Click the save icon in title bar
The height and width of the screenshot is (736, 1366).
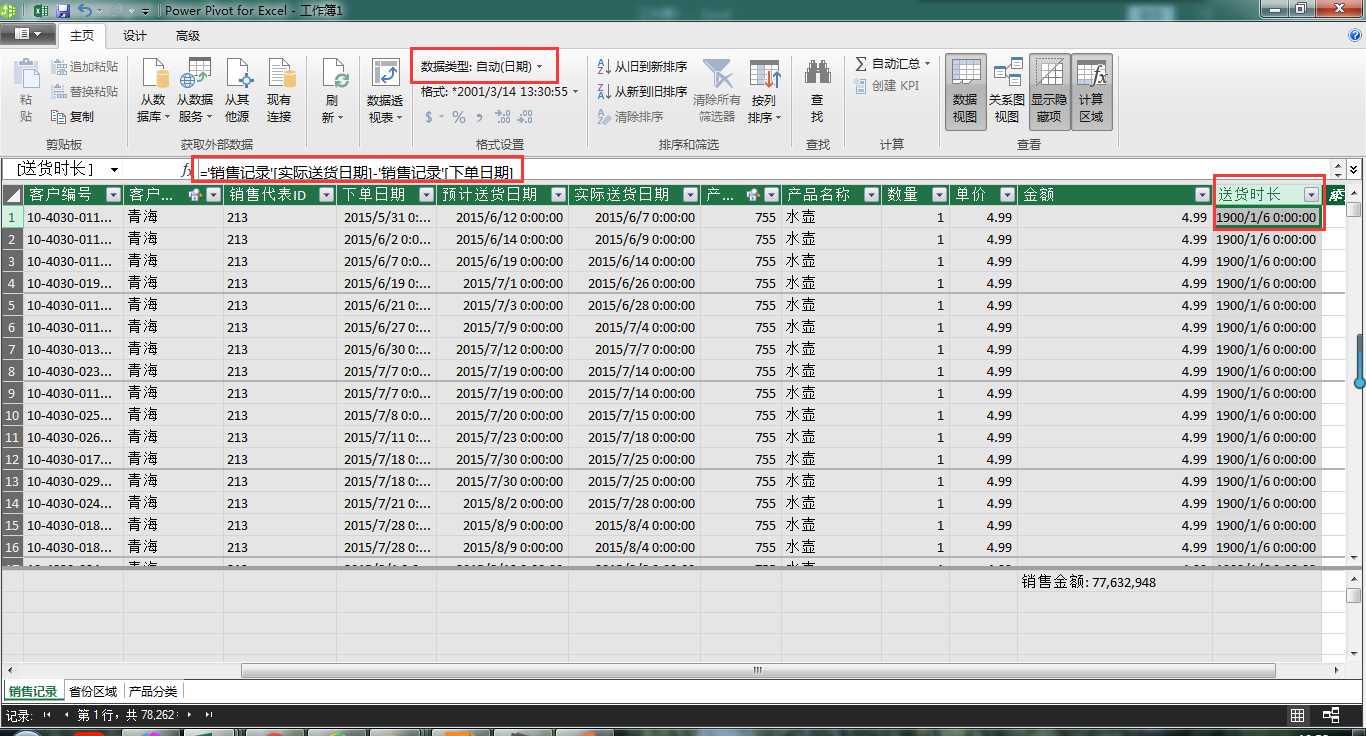63,10
